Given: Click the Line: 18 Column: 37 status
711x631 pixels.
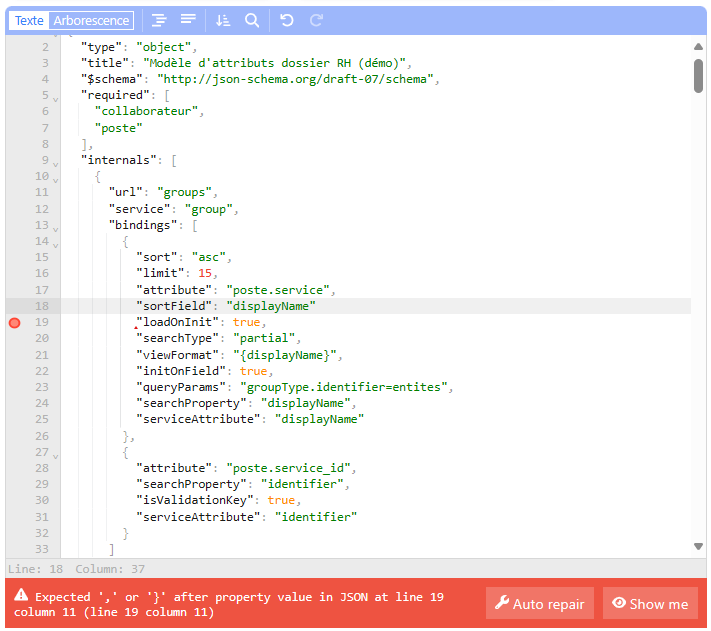Looking at the screenshot, I should pos(76,569).
